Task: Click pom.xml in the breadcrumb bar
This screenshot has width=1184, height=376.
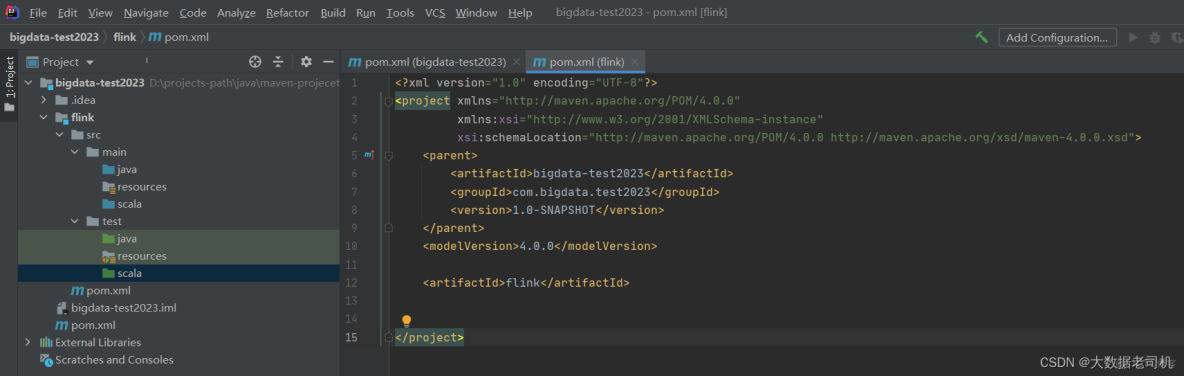Action: 179,37
